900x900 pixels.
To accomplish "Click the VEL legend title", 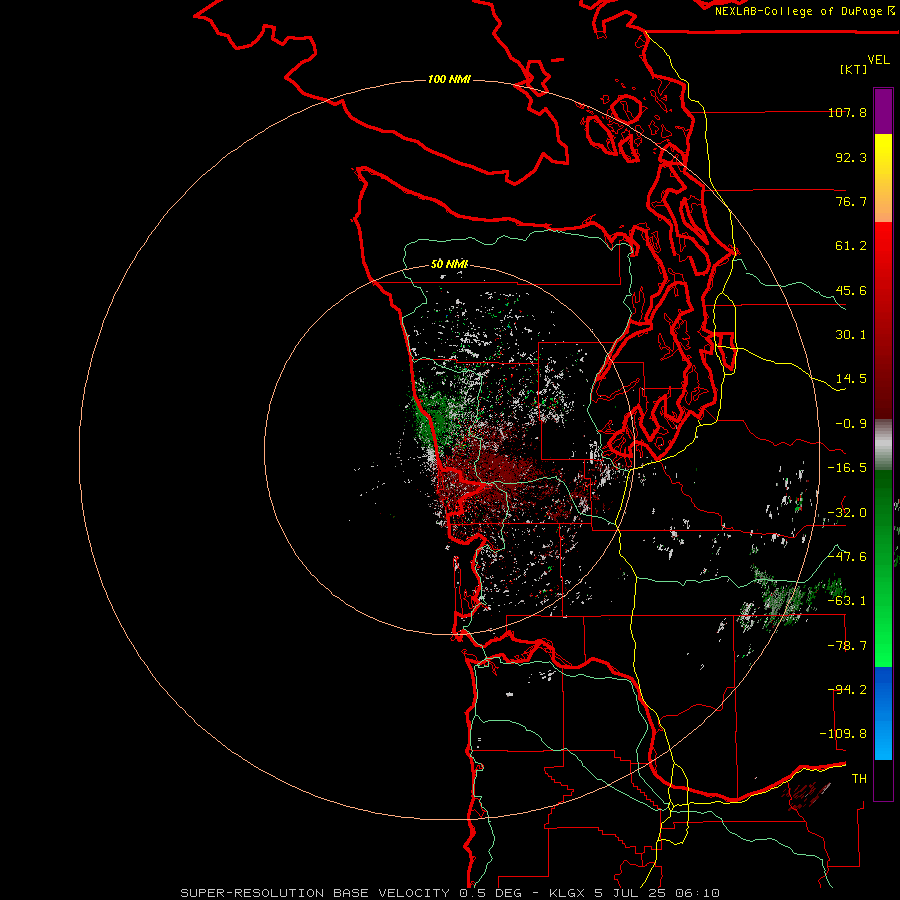I will tap(878, 60).
